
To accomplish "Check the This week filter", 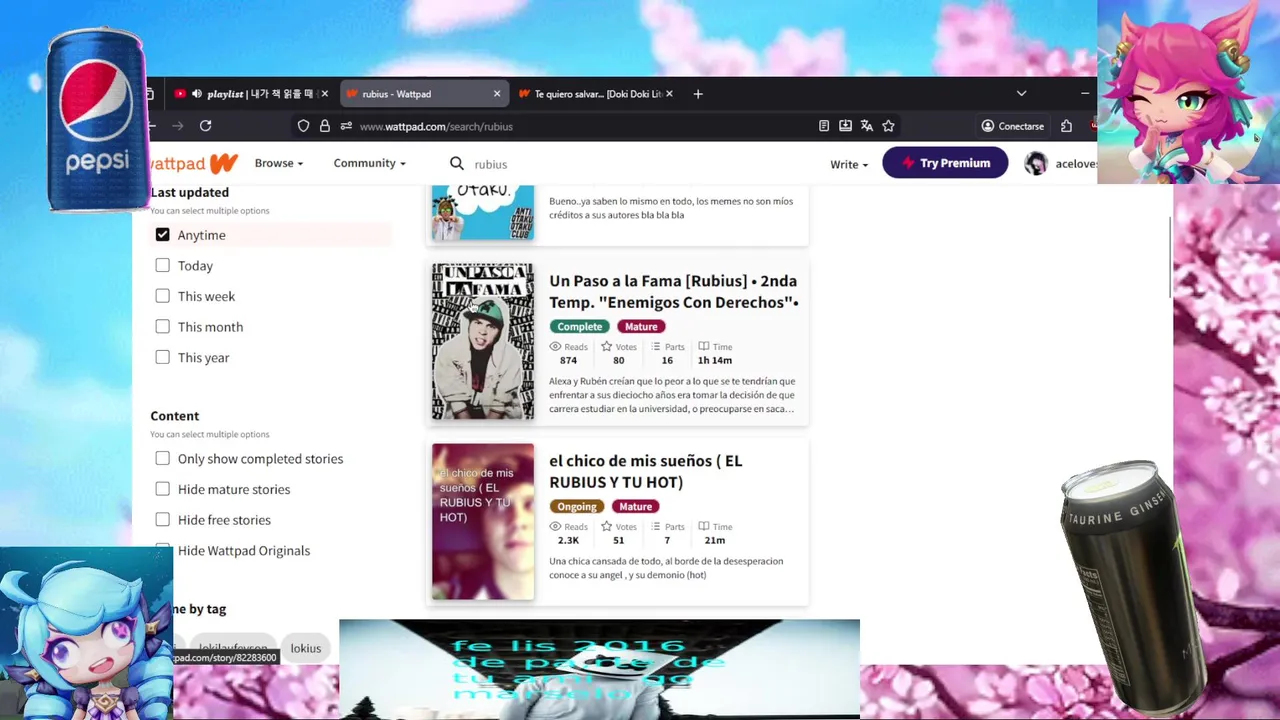I will pos(162,296).
